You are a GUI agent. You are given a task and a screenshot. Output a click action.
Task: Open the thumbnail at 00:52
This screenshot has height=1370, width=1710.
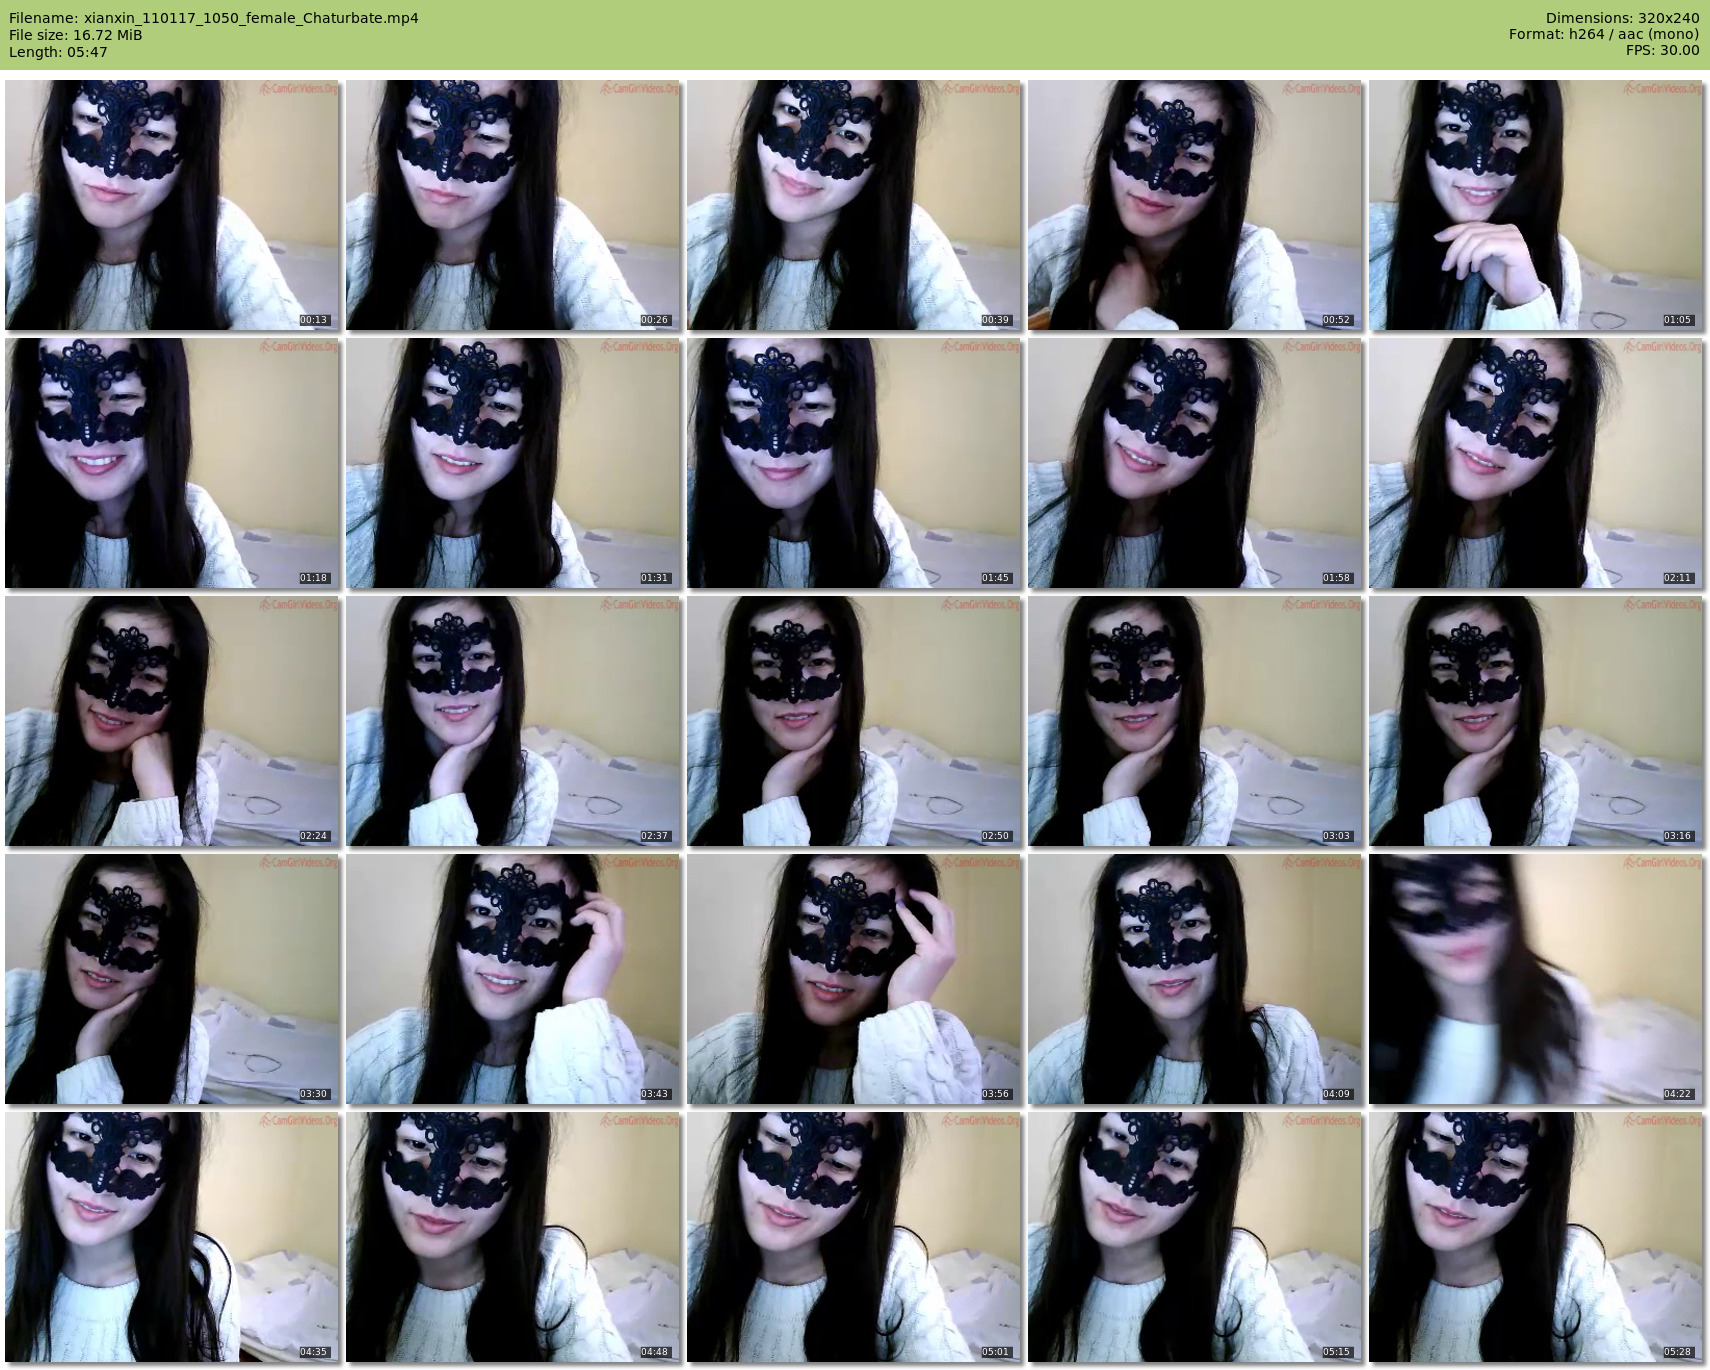click(1195, 205)
